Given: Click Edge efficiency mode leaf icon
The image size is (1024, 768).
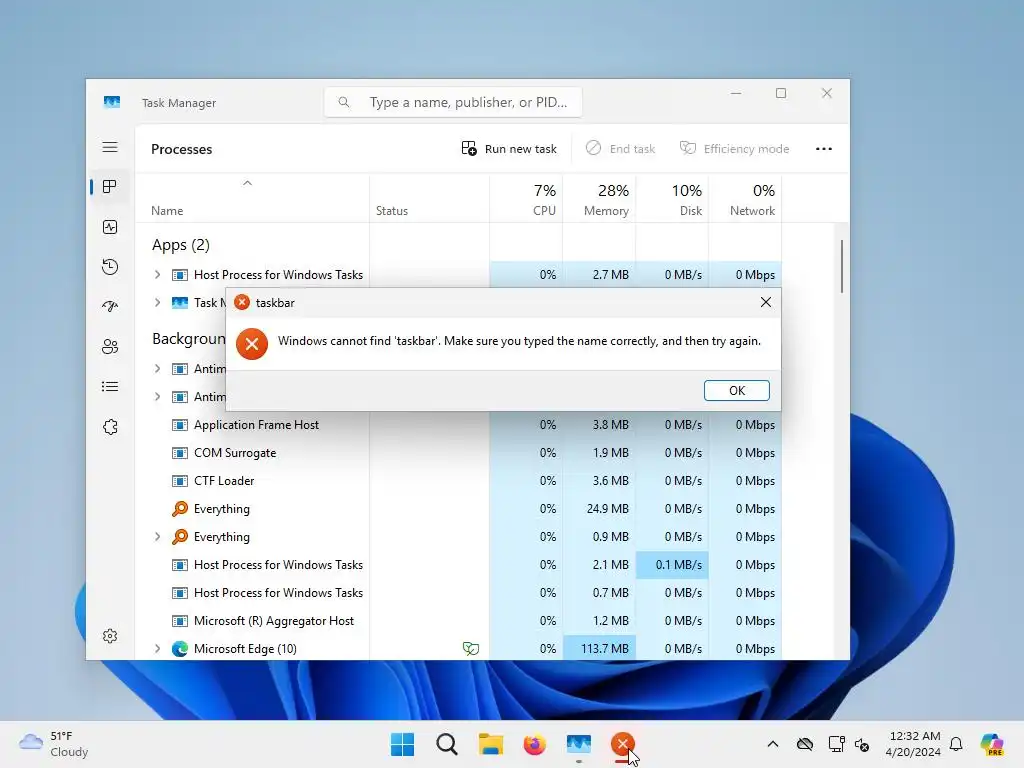Looking at the screenshot, I should tap(470, 648).
